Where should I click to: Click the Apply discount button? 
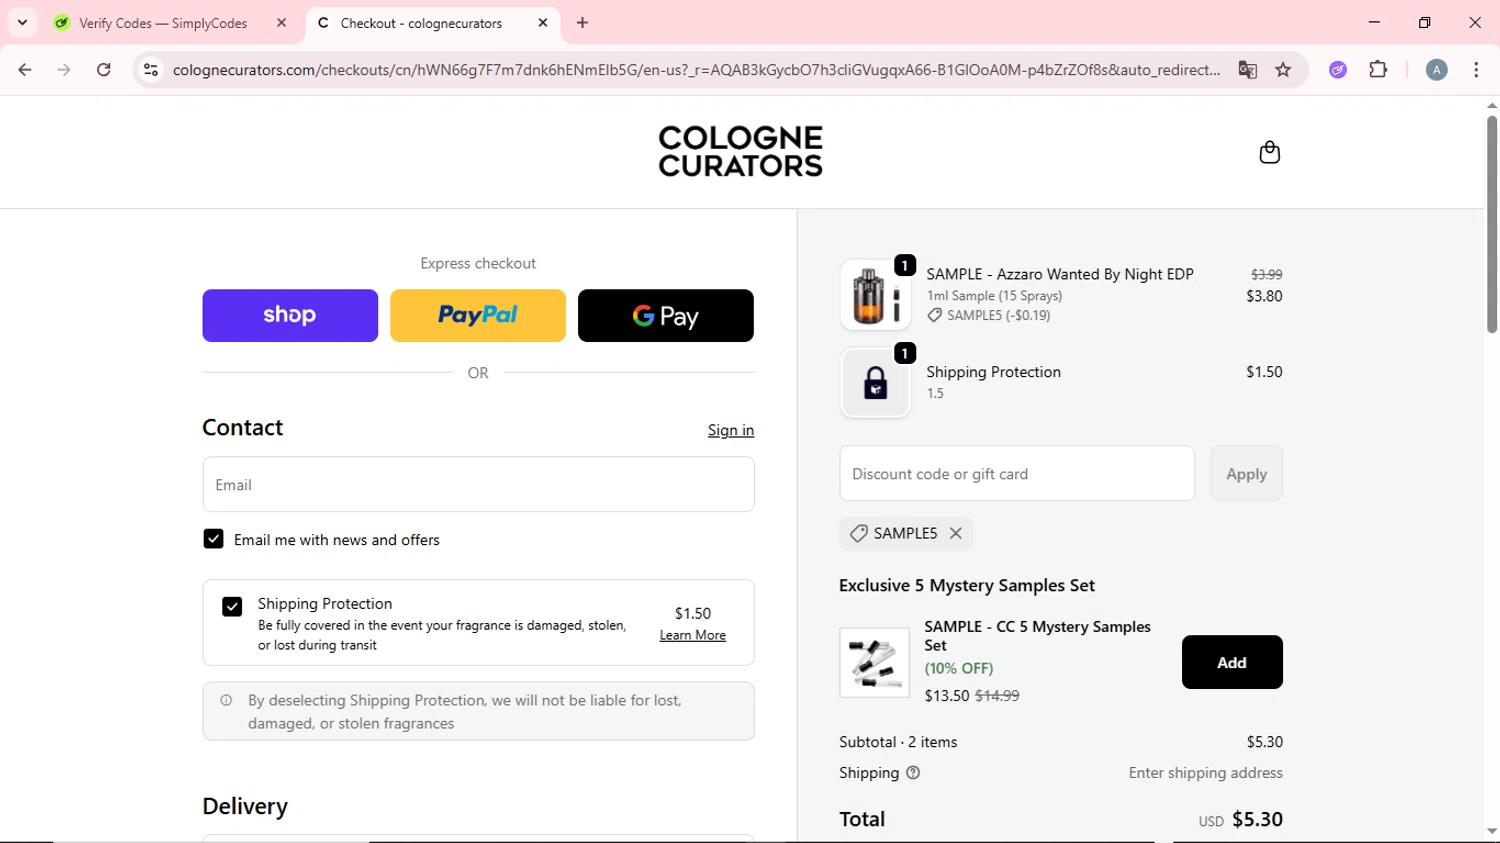pyautogui.click(x=1246, y=474)
